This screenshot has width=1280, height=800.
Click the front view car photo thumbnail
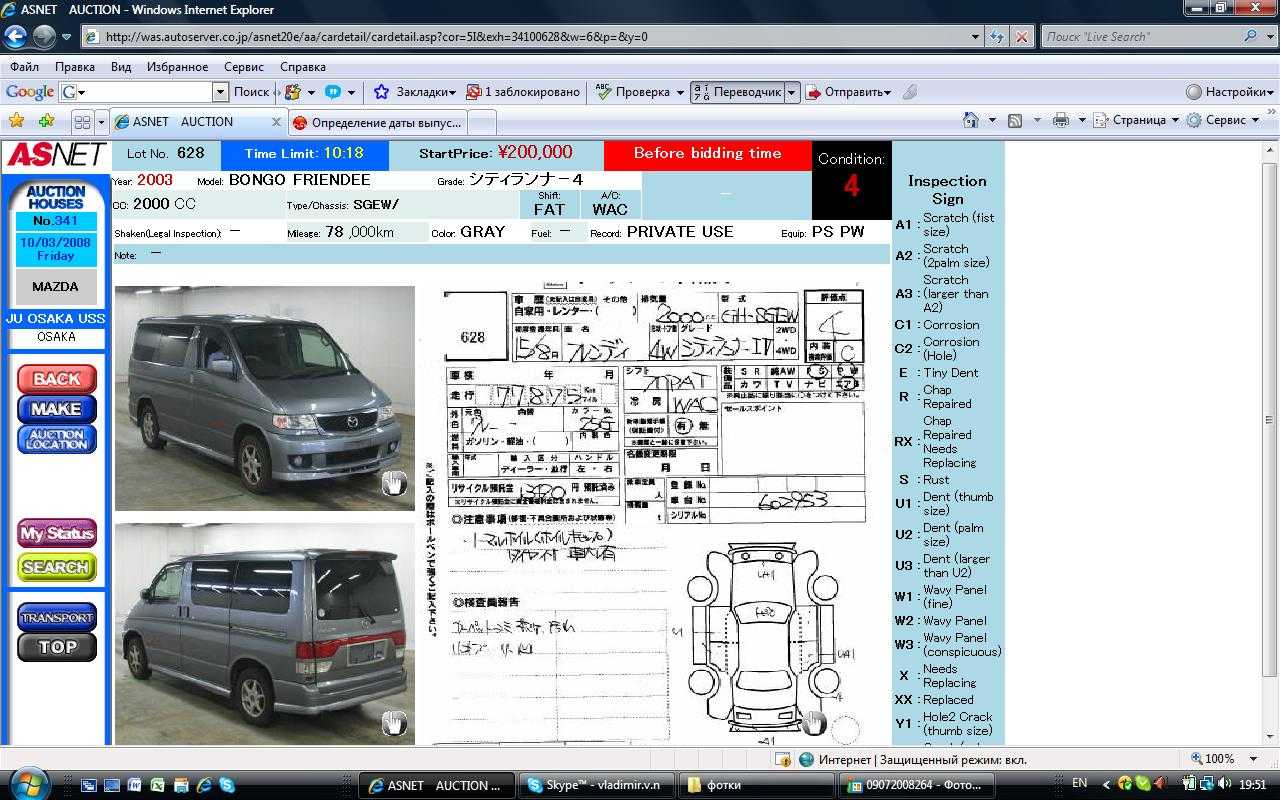[264, 398]
